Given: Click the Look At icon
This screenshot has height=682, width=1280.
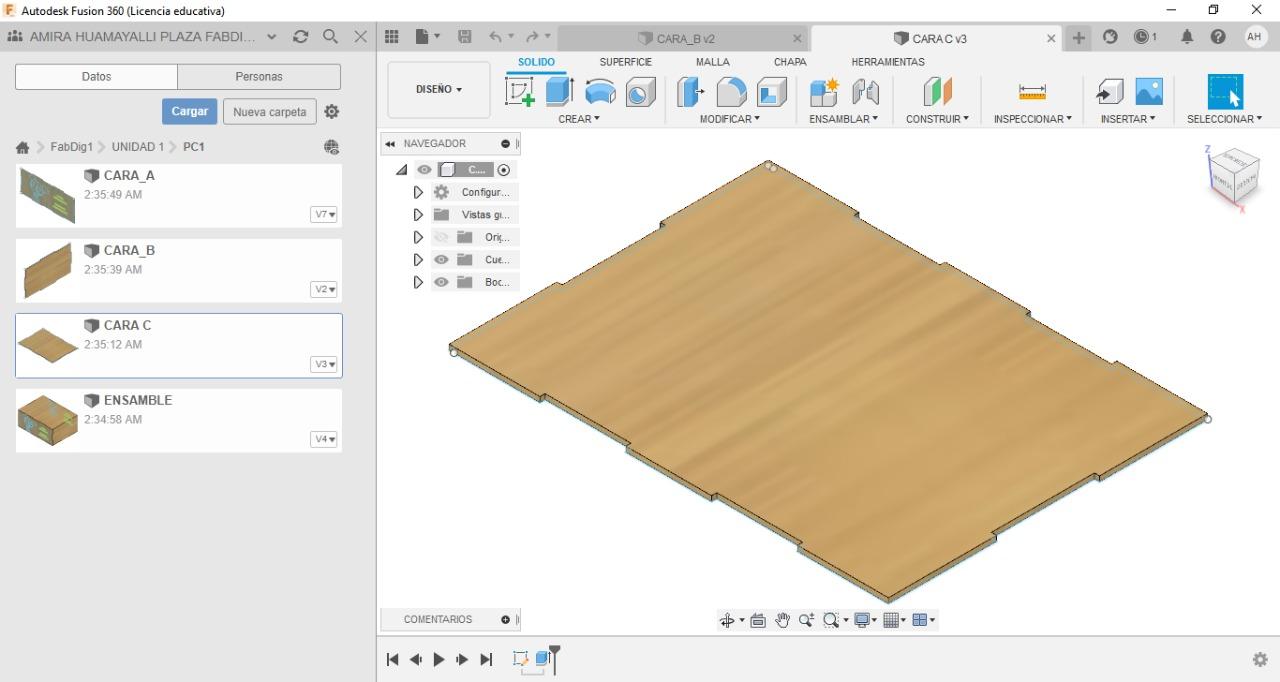Looking at the screenshot, I should [x=758, y=620].
